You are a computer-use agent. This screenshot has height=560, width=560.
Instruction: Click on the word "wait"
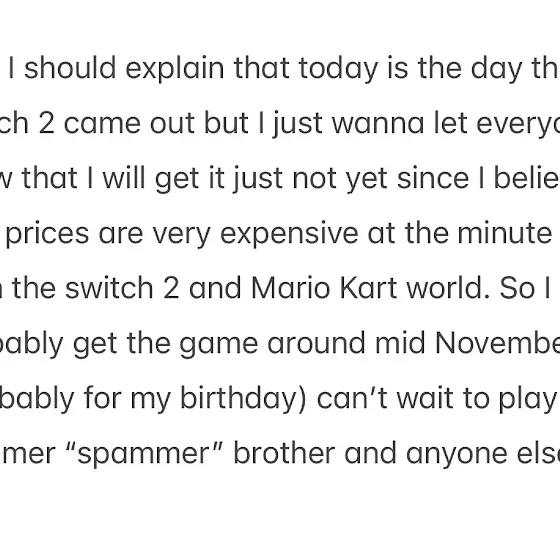425,399
